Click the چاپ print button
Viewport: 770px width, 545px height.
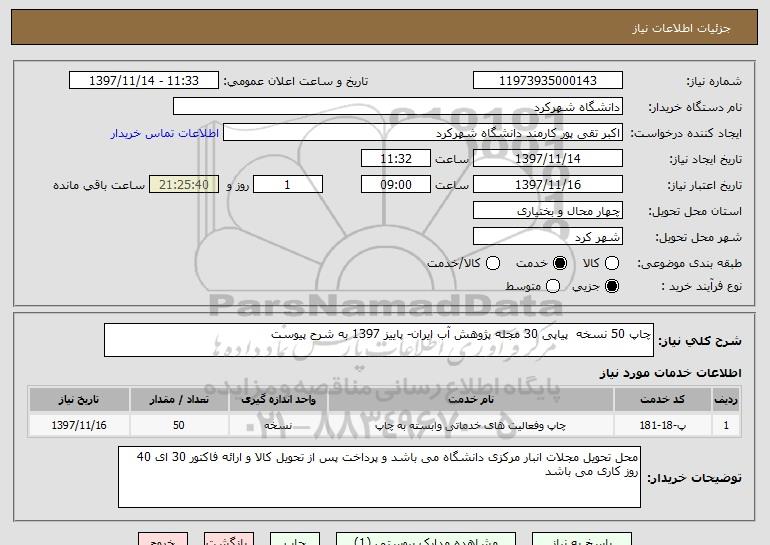click(295, 539)
